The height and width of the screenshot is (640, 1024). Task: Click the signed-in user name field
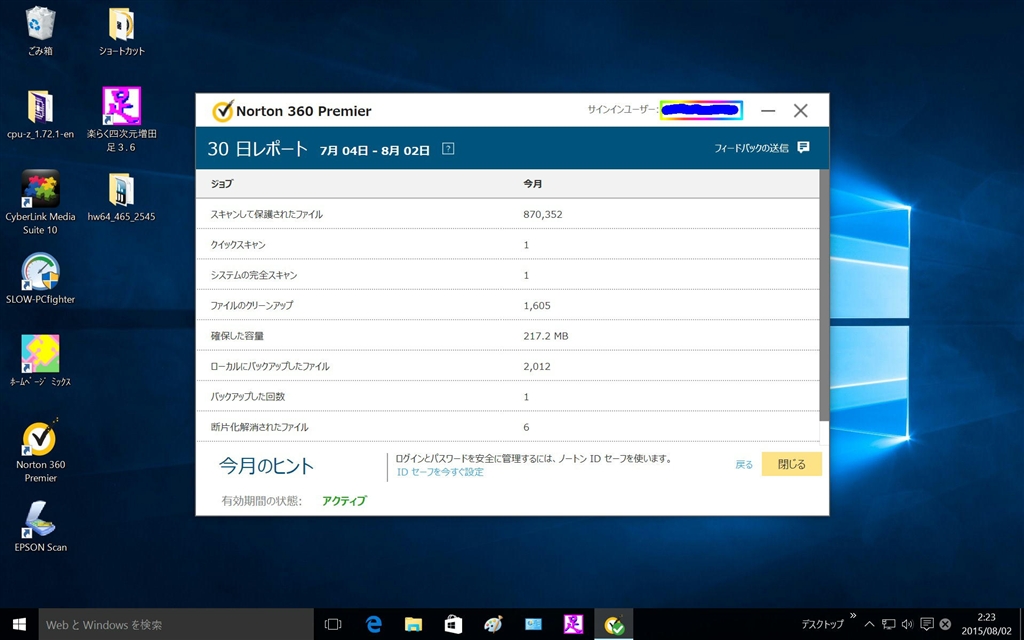coord(701,110)
